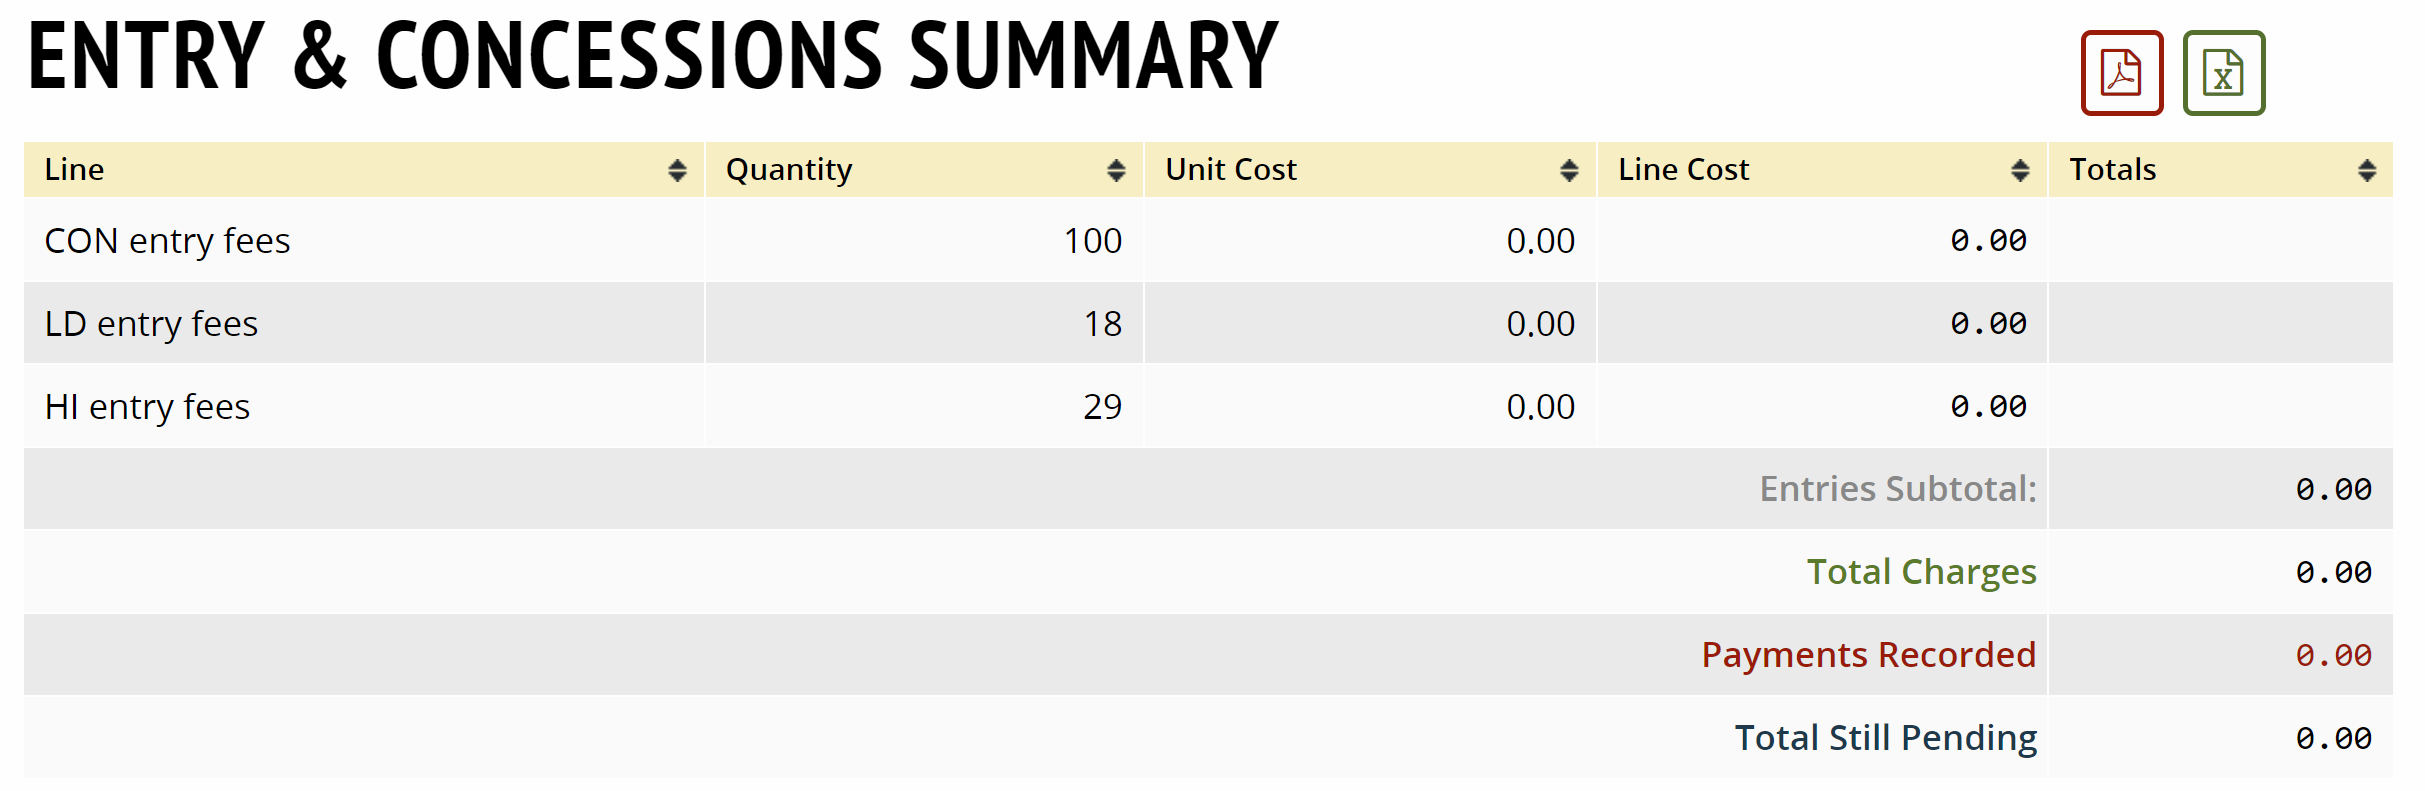Click the Payments Recorded label
This screenshot has width=2425, height=791.
tap(1868, 655)
